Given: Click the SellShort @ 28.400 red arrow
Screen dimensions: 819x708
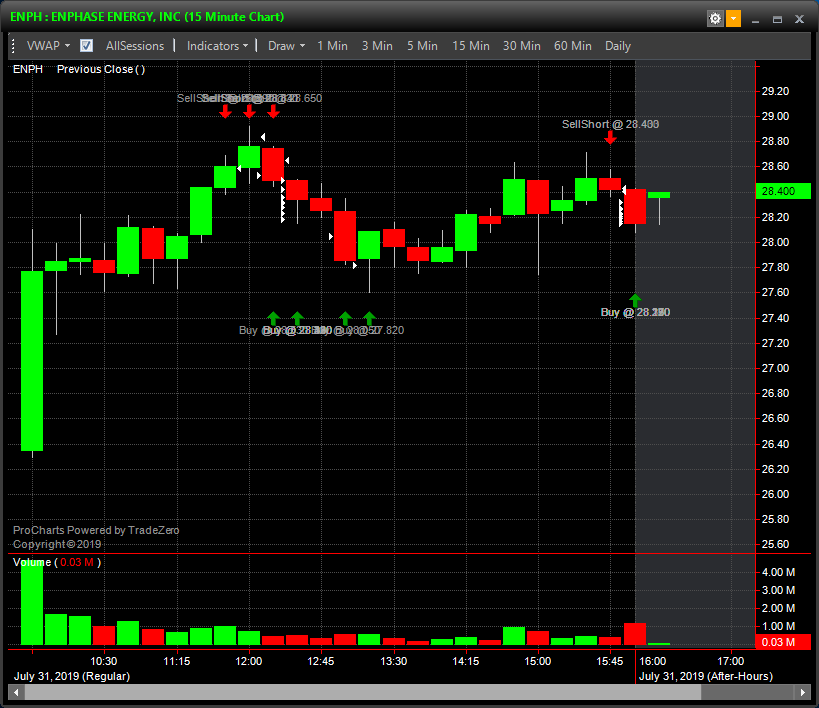Looking at the screenshot, I should (x=610, y=137).
